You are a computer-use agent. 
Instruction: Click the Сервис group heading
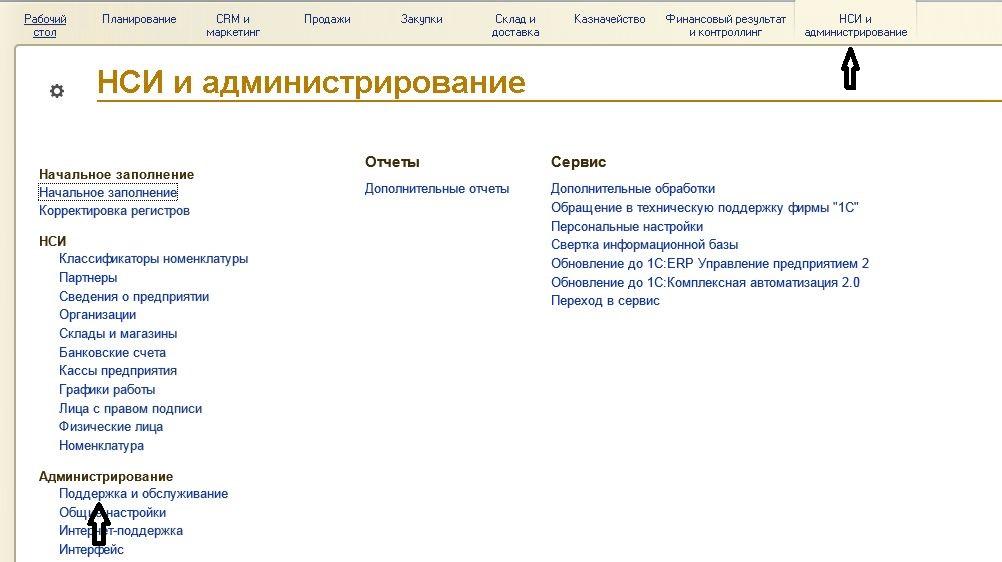tap(578, 162)
